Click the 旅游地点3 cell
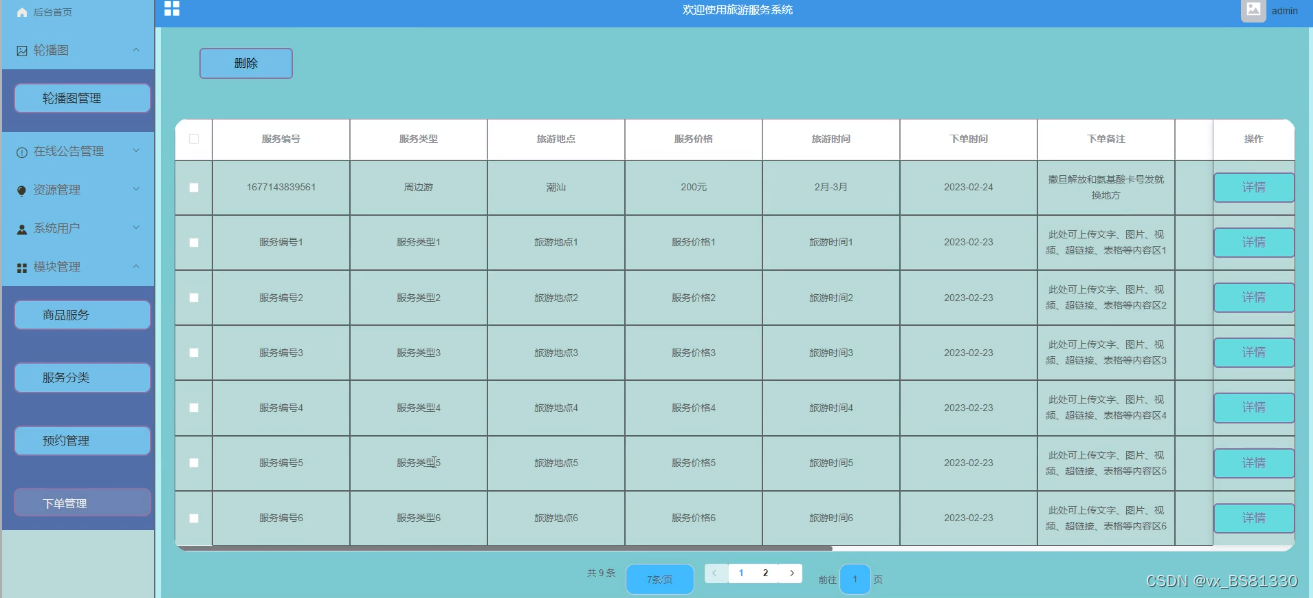The image size is (1313, 598). click(x=556, y=352)
